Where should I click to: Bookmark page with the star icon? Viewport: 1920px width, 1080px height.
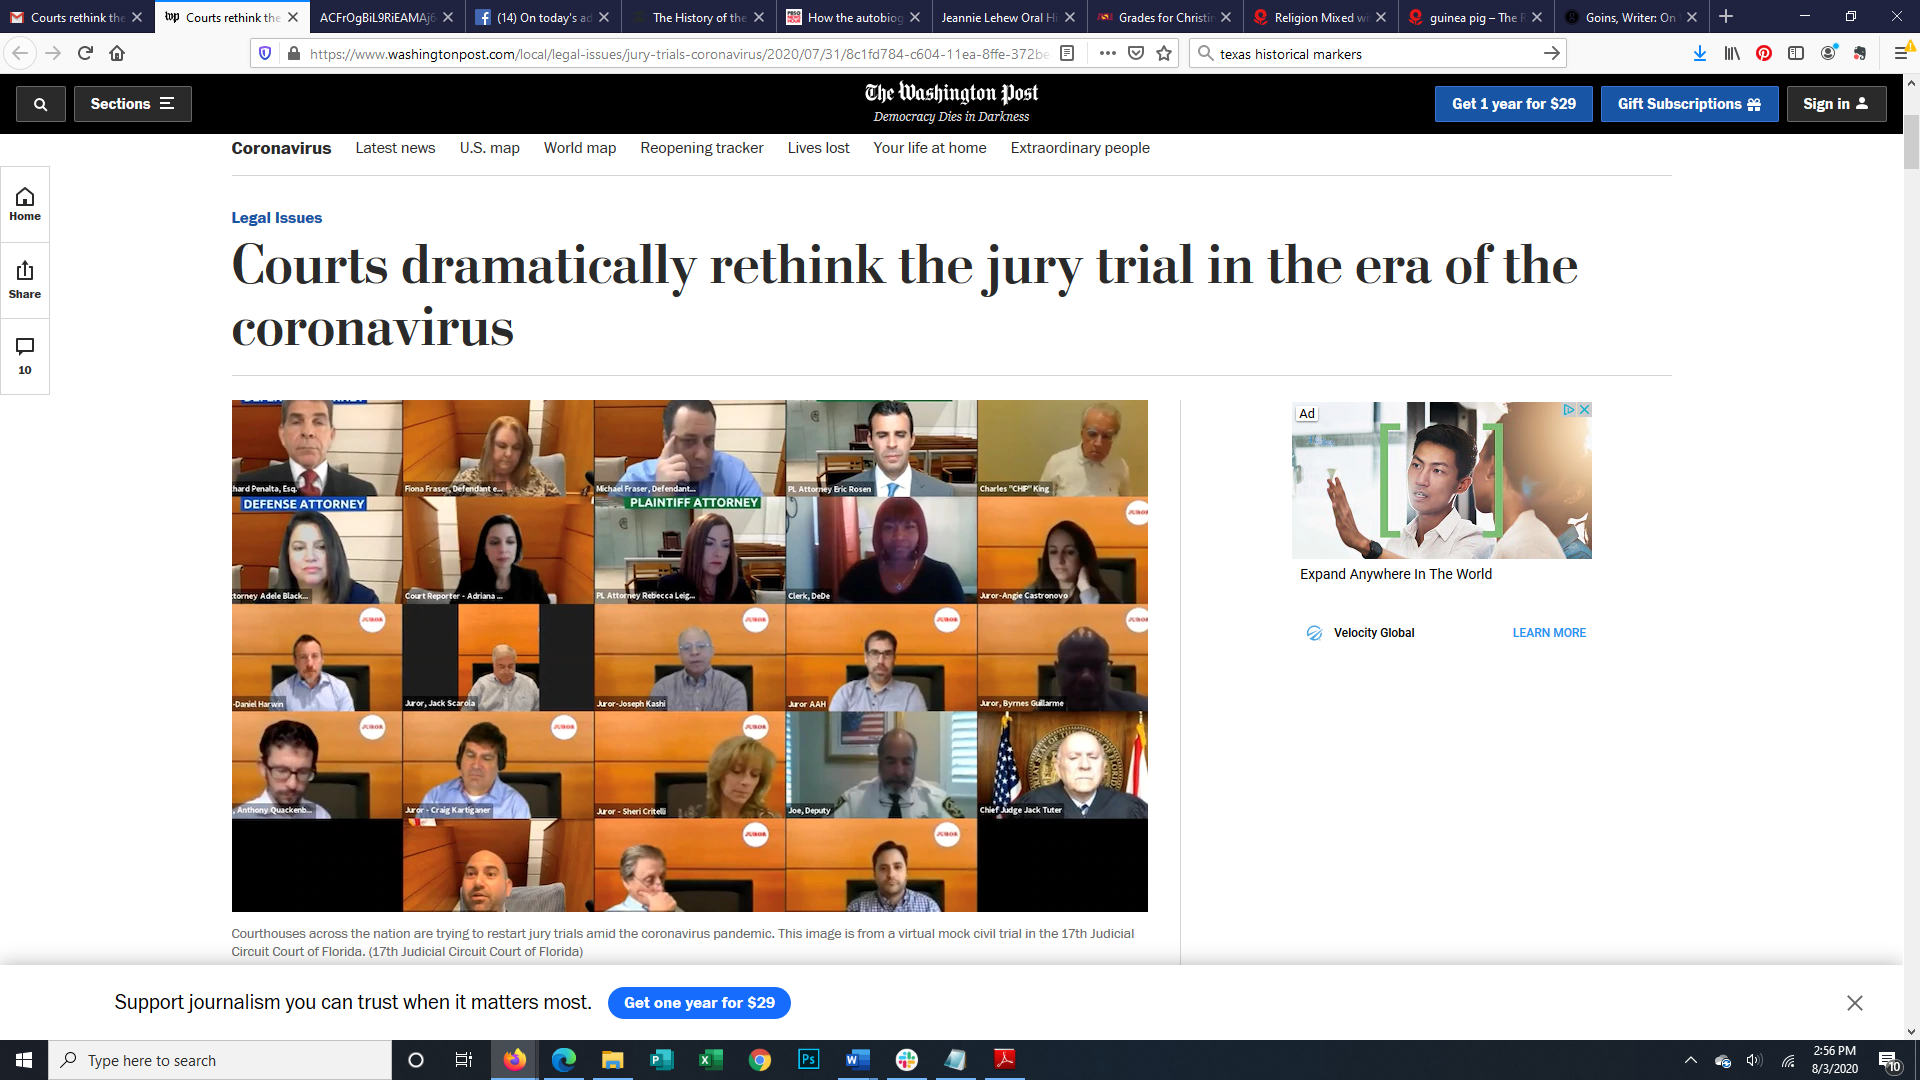click(x=1164, y=54)
